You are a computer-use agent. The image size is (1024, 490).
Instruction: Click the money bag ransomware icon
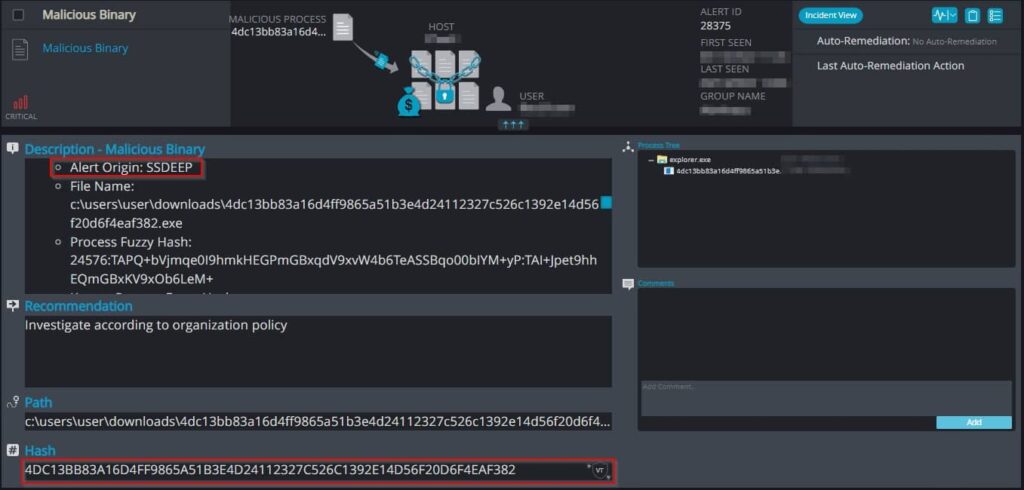point(409,103)
